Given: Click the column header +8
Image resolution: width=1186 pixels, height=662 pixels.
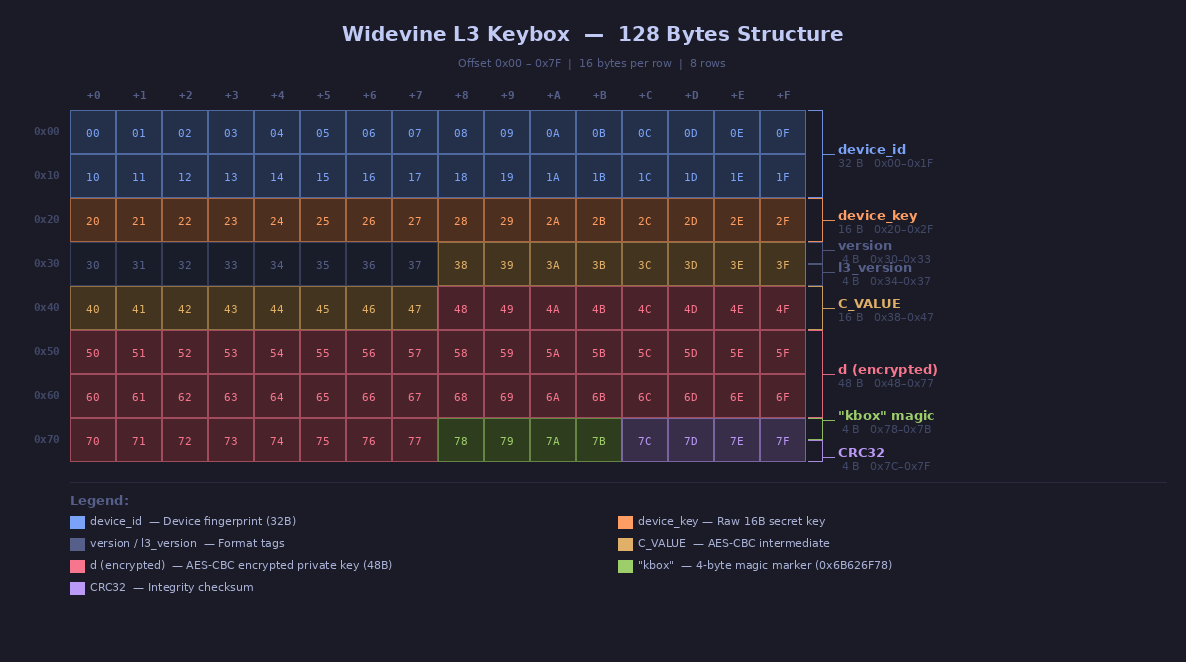Looking at the screenshot, I should coord(461,95).
